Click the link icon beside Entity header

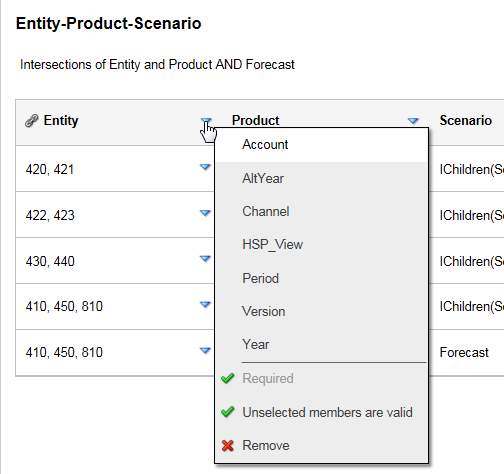click(32, 121)
